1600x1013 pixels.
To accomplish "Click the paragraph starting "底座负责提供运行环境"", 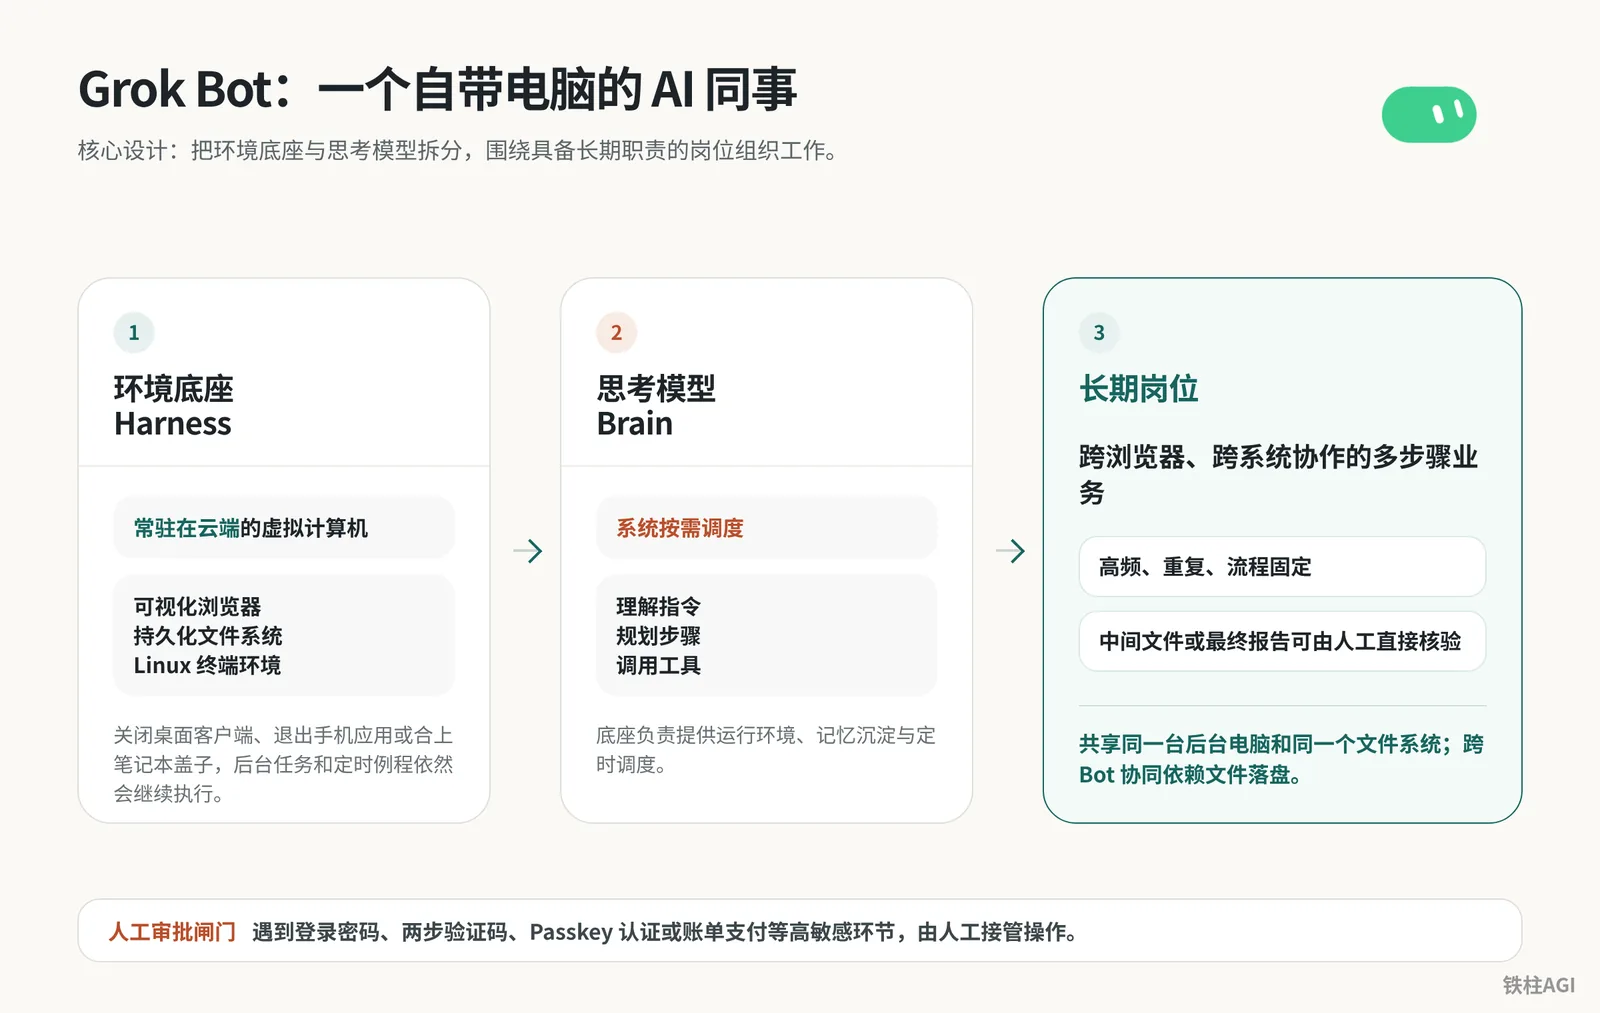I will click(766, 750).
